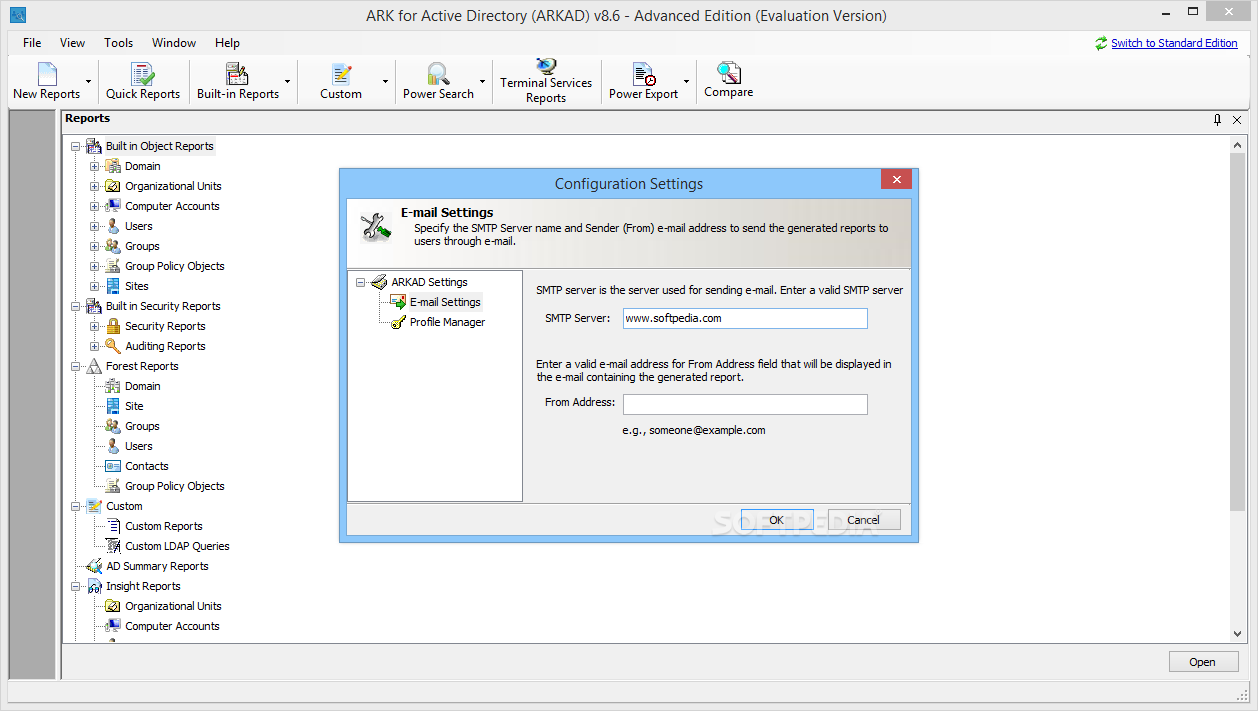The image size is (1258, 711).
Task: Open Quick Reports from the toolbar
Action: (143, 74)
